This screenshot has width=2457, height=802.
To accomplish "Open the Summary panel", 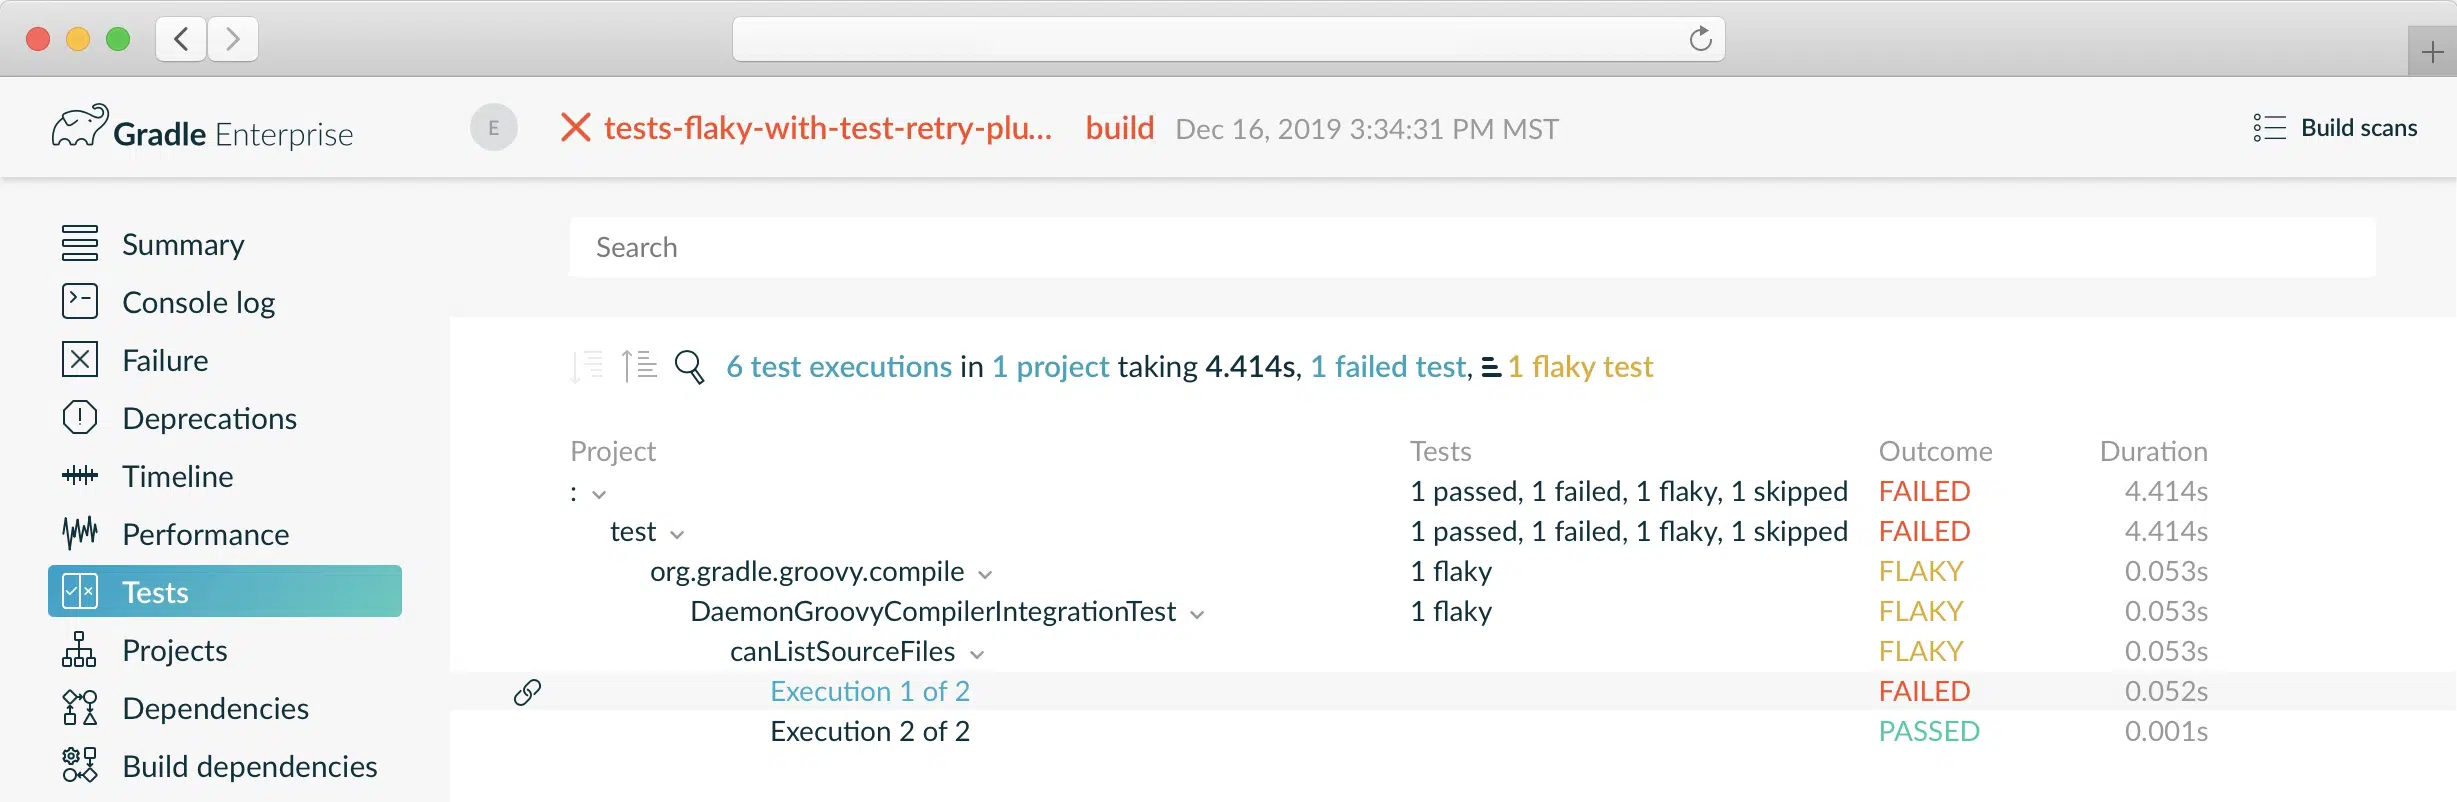I will pyautogui.click(x=182, y=243).
